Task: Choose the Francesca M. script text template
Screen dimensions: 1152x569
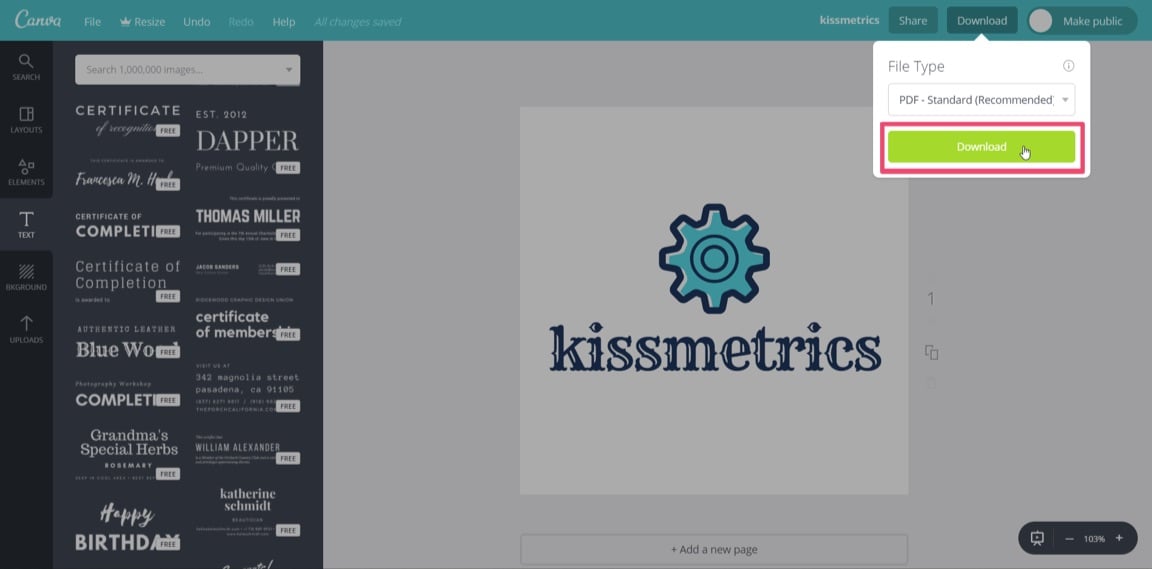Action: point(128,174)
